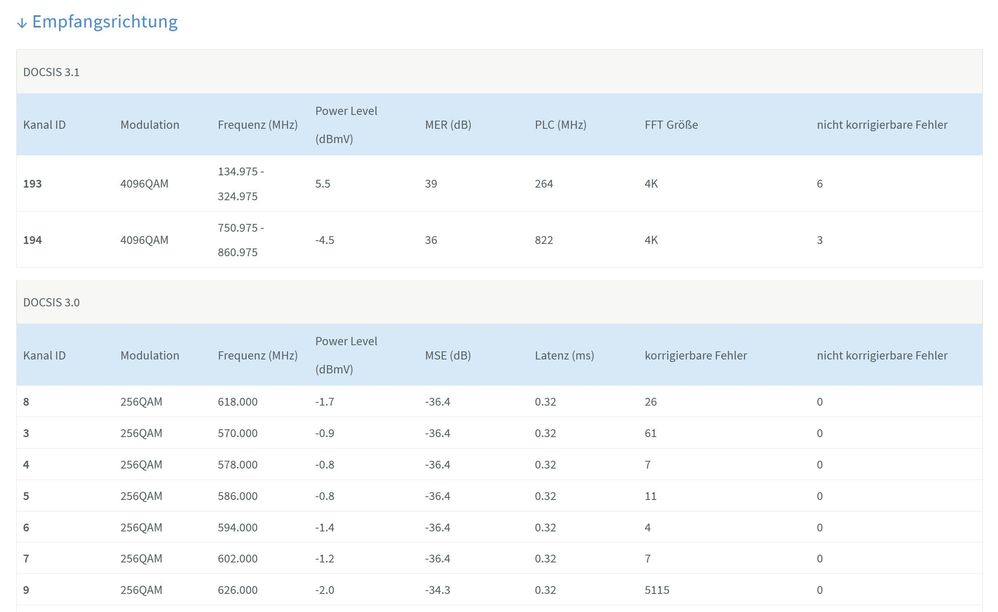Click the 5115 correctable errors value
998x612 pixels.
(657, 590)
